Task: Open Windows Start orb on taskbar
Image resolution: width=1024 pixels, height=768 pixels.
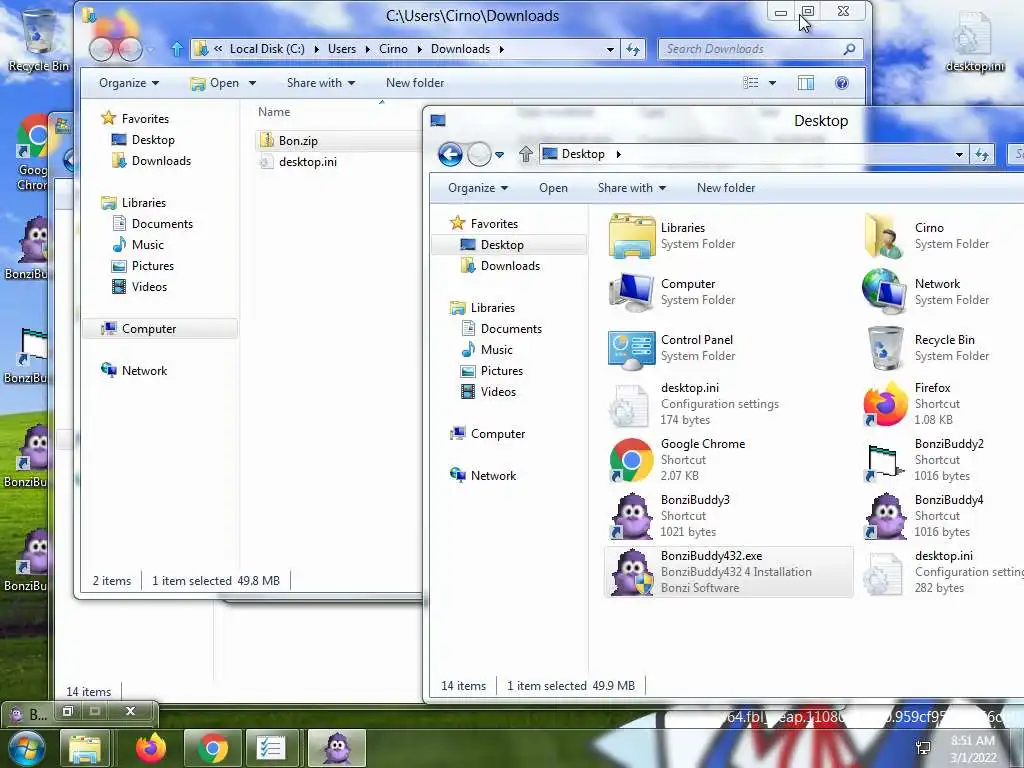Action: click(25, 748)
